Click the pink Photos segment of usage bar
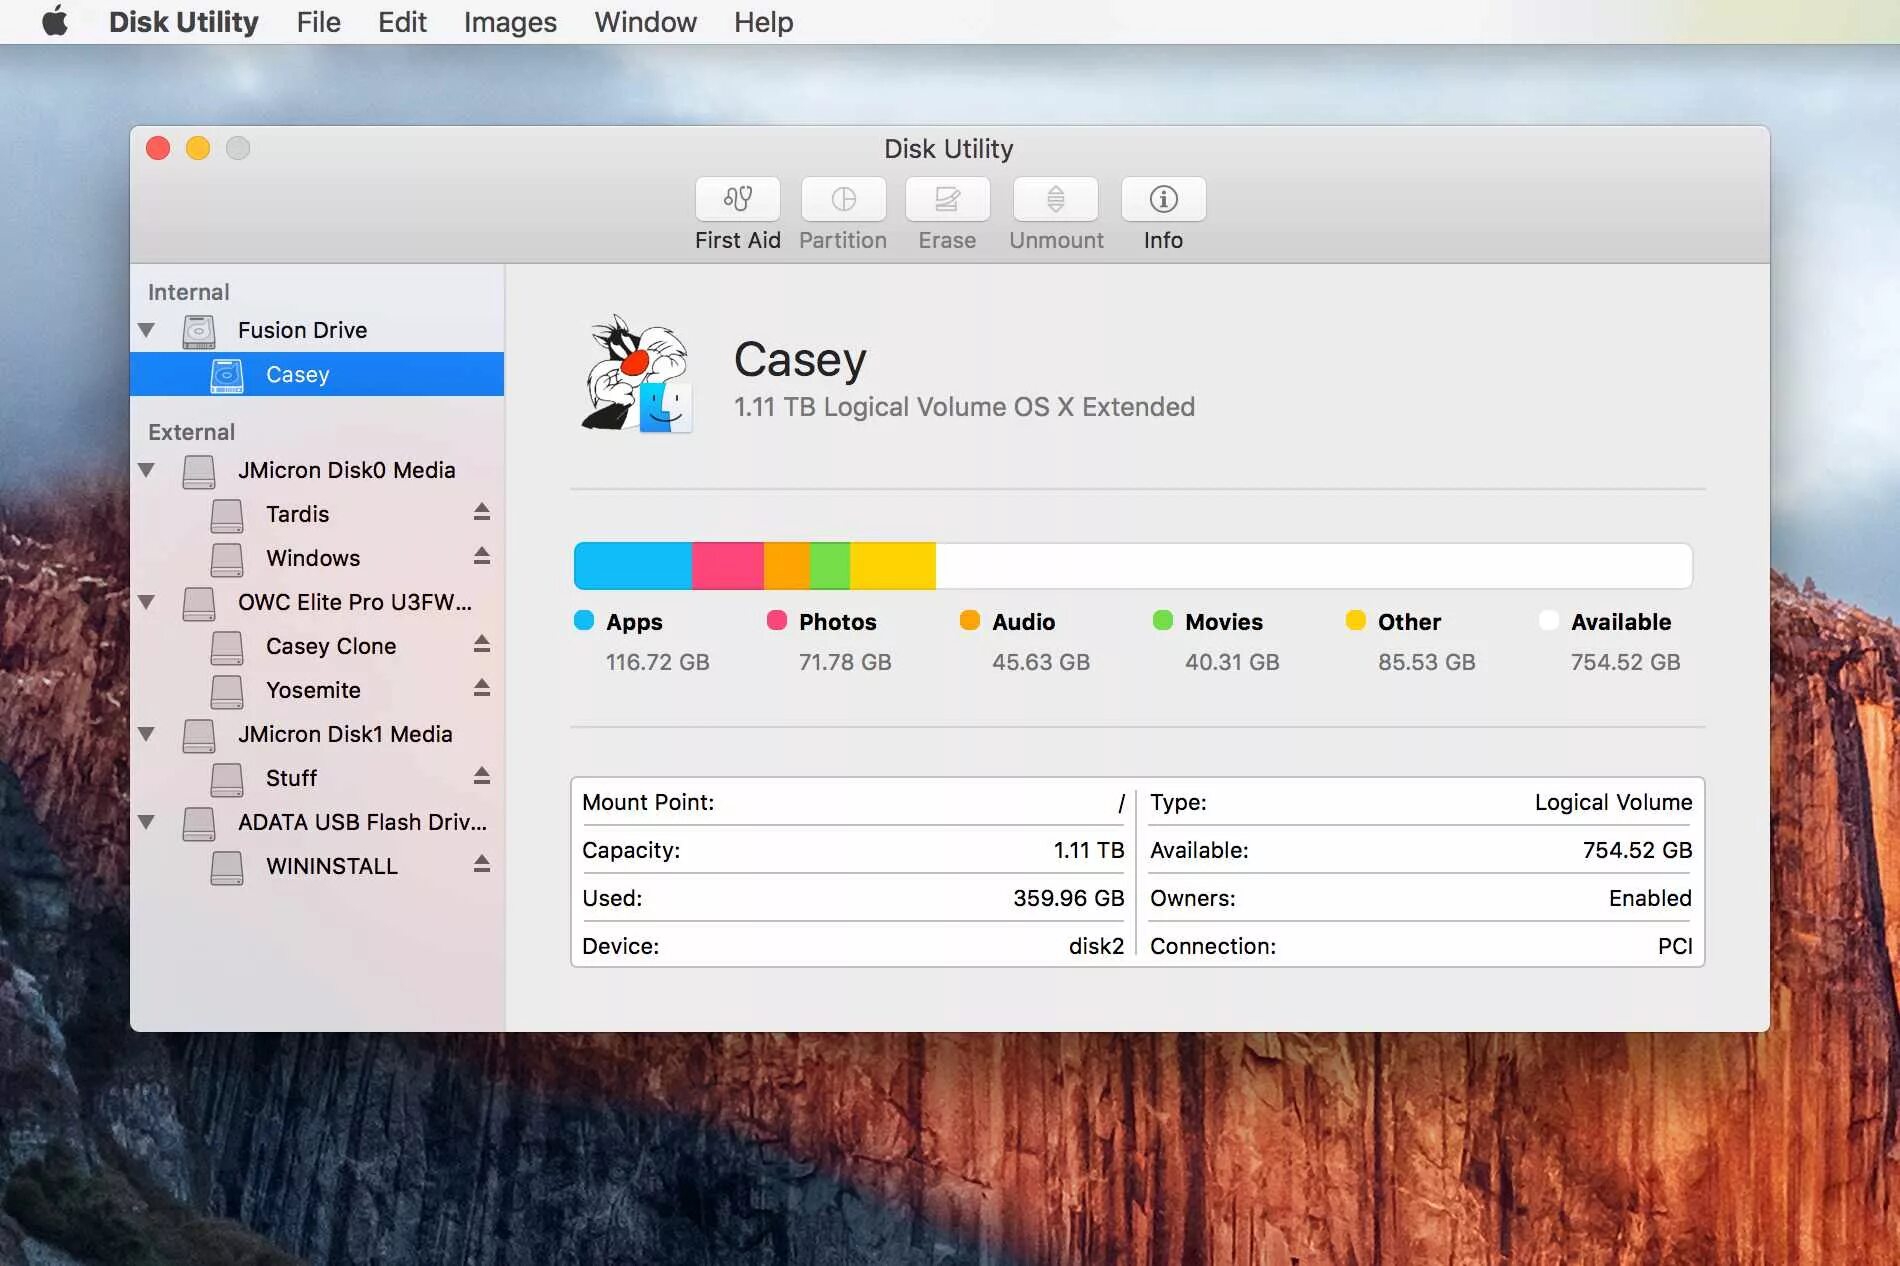Screen dimensions: 1900x1266 pyautogui.click(x=728, y=566)
